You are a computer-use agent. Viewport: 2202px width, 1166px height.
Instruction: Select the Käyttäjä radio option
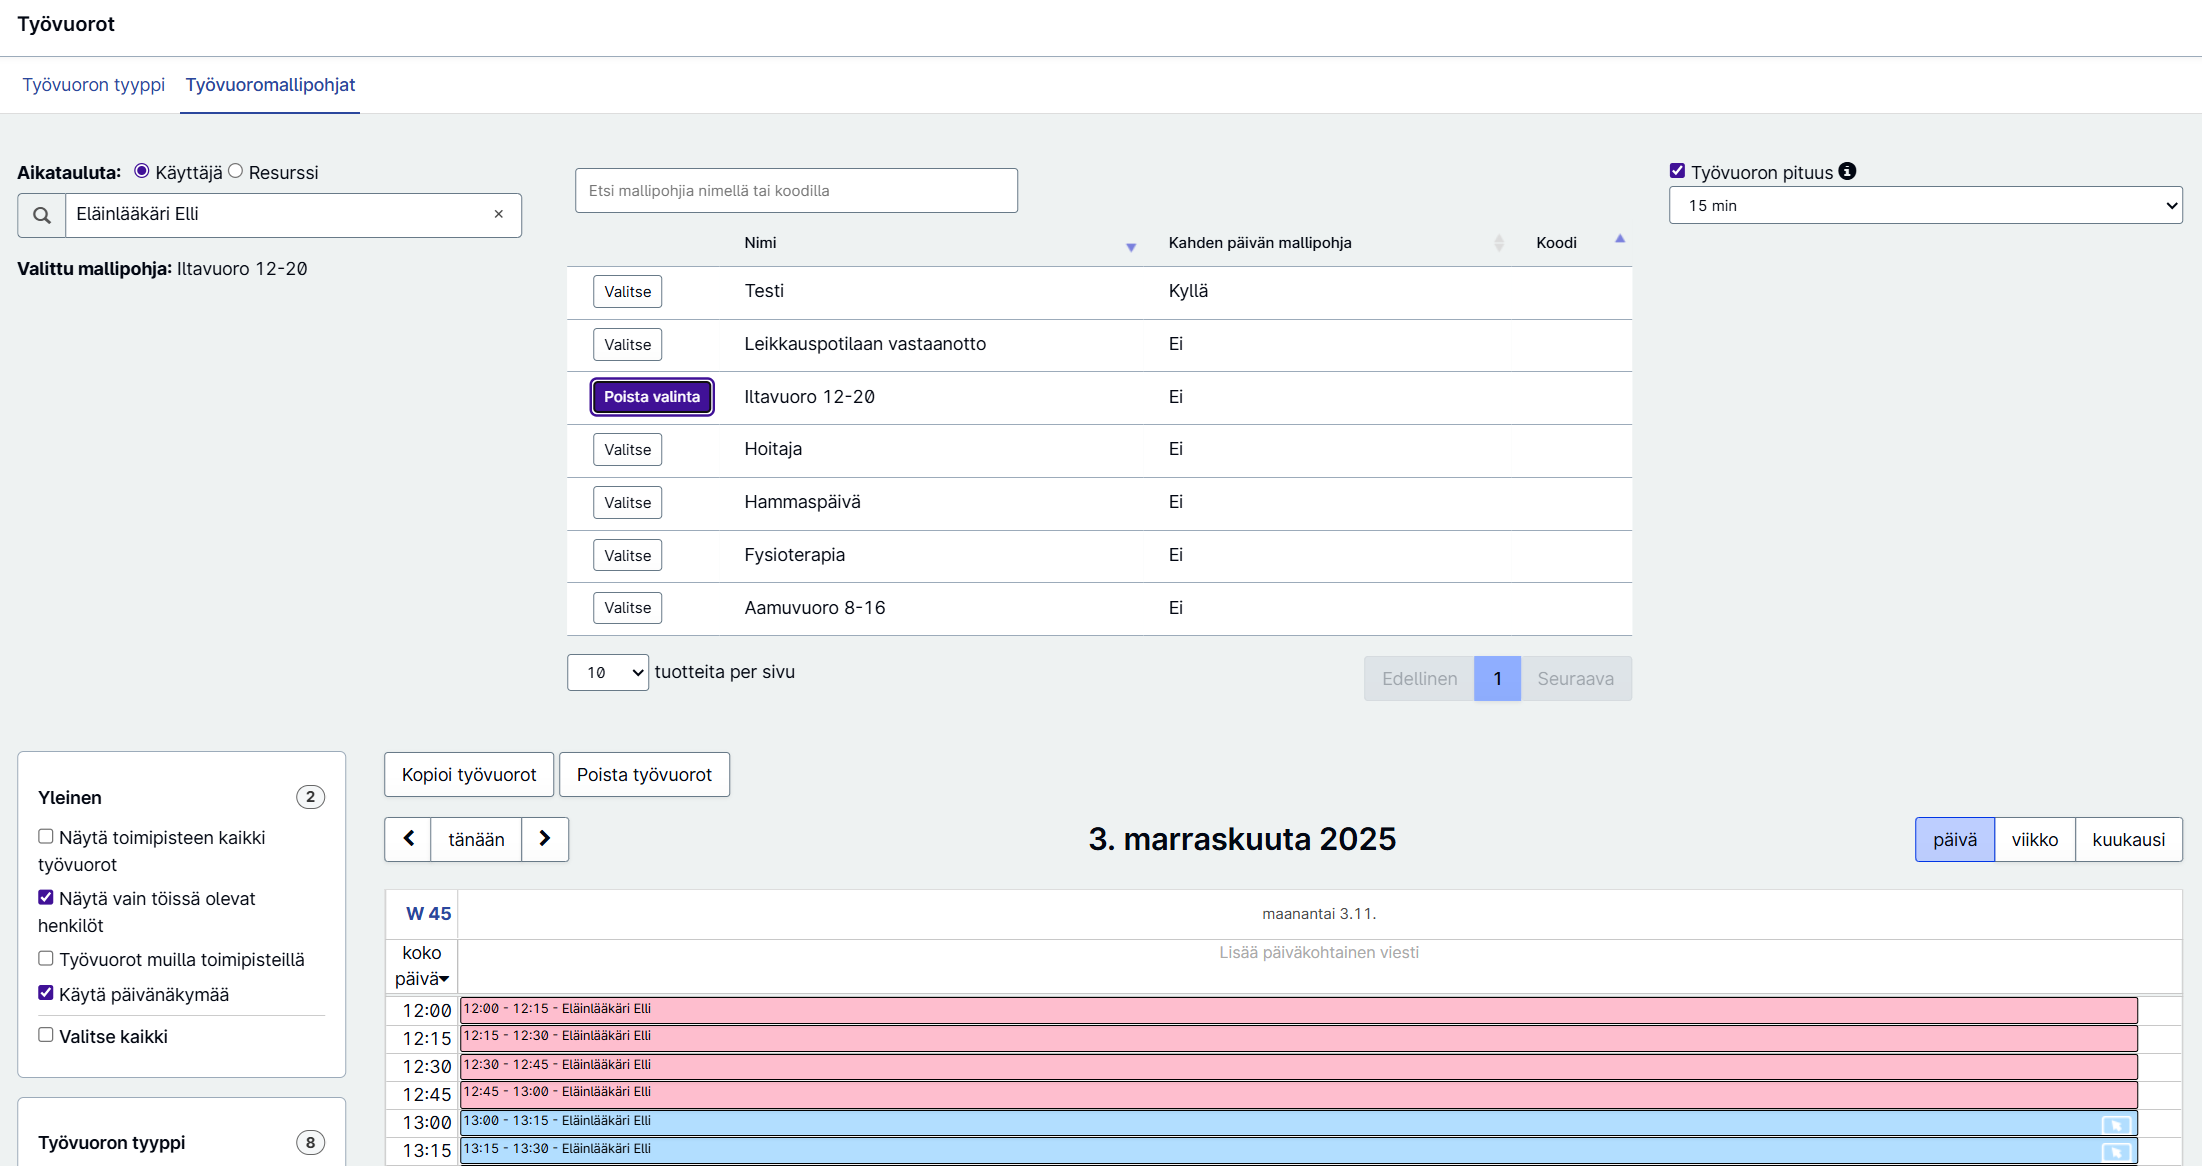(x=142, y=171)
